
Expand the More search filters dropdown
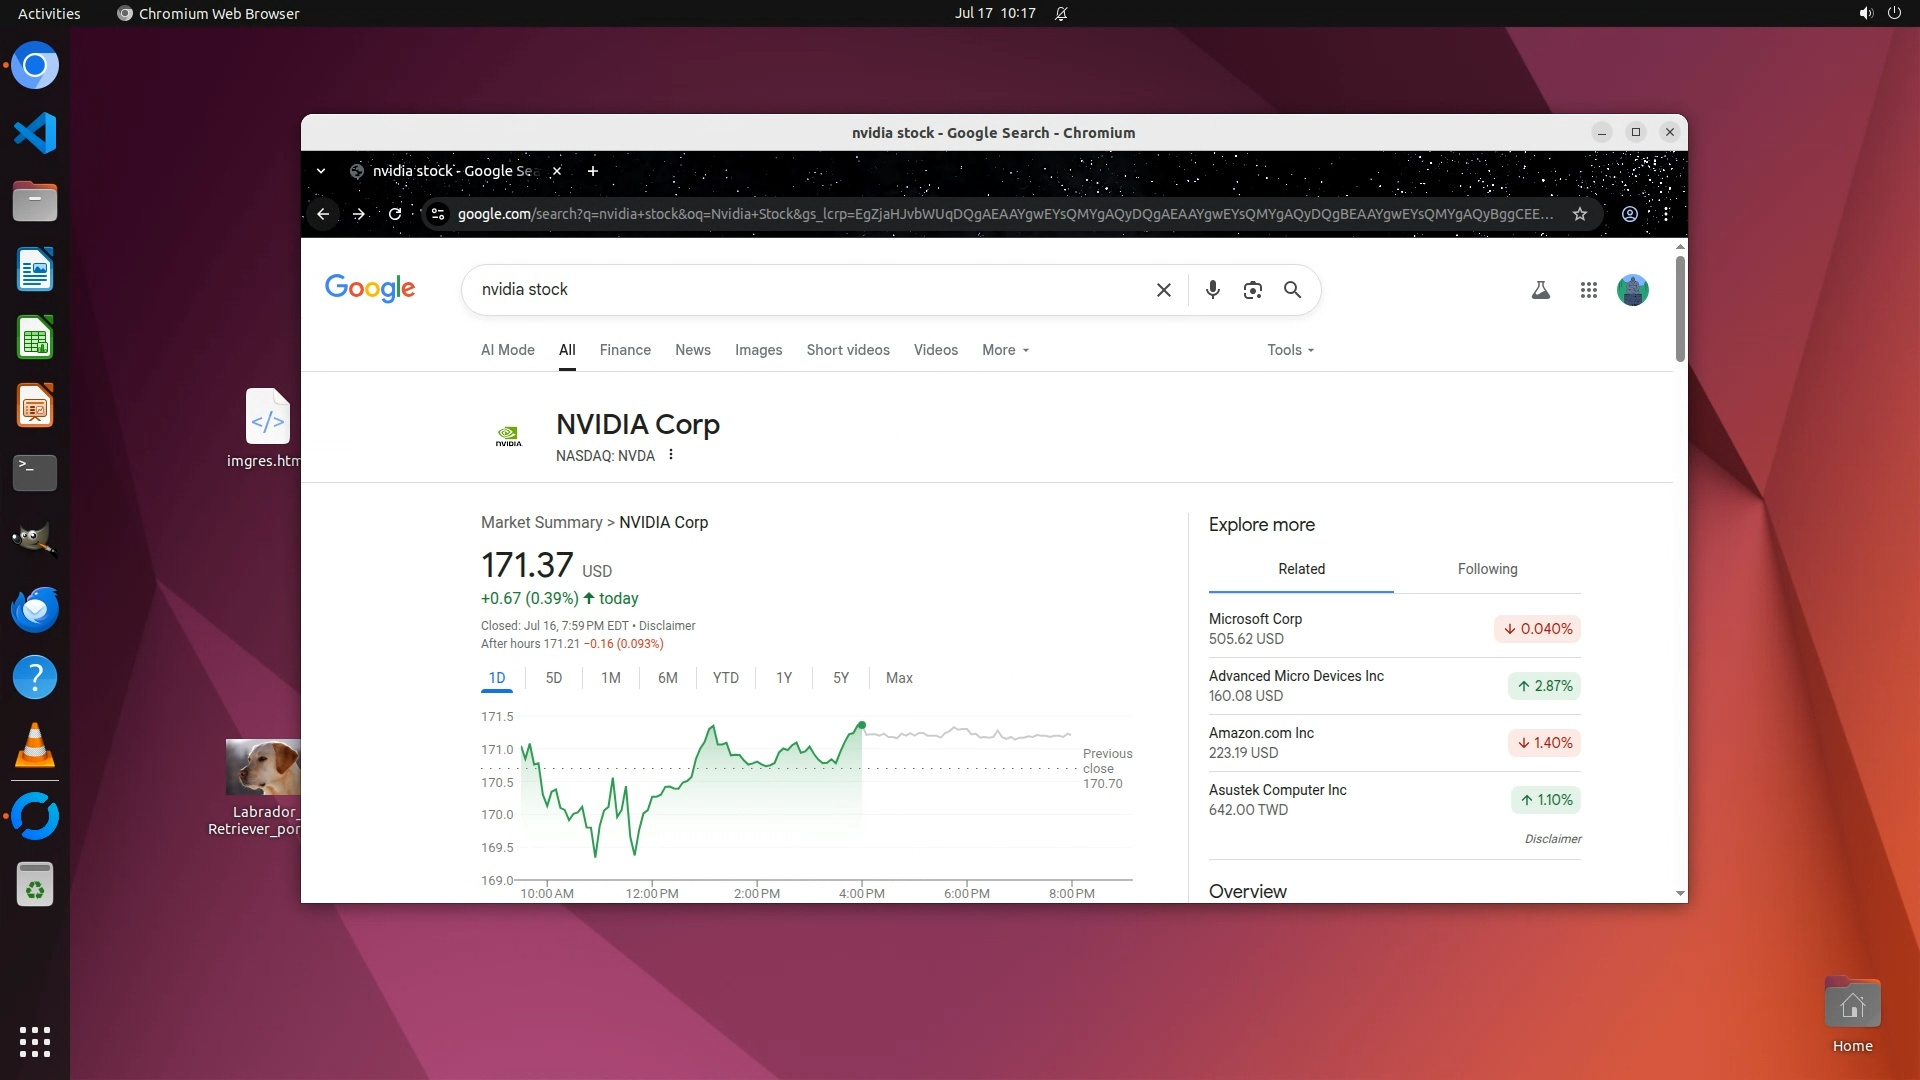tap(1005, 350)
